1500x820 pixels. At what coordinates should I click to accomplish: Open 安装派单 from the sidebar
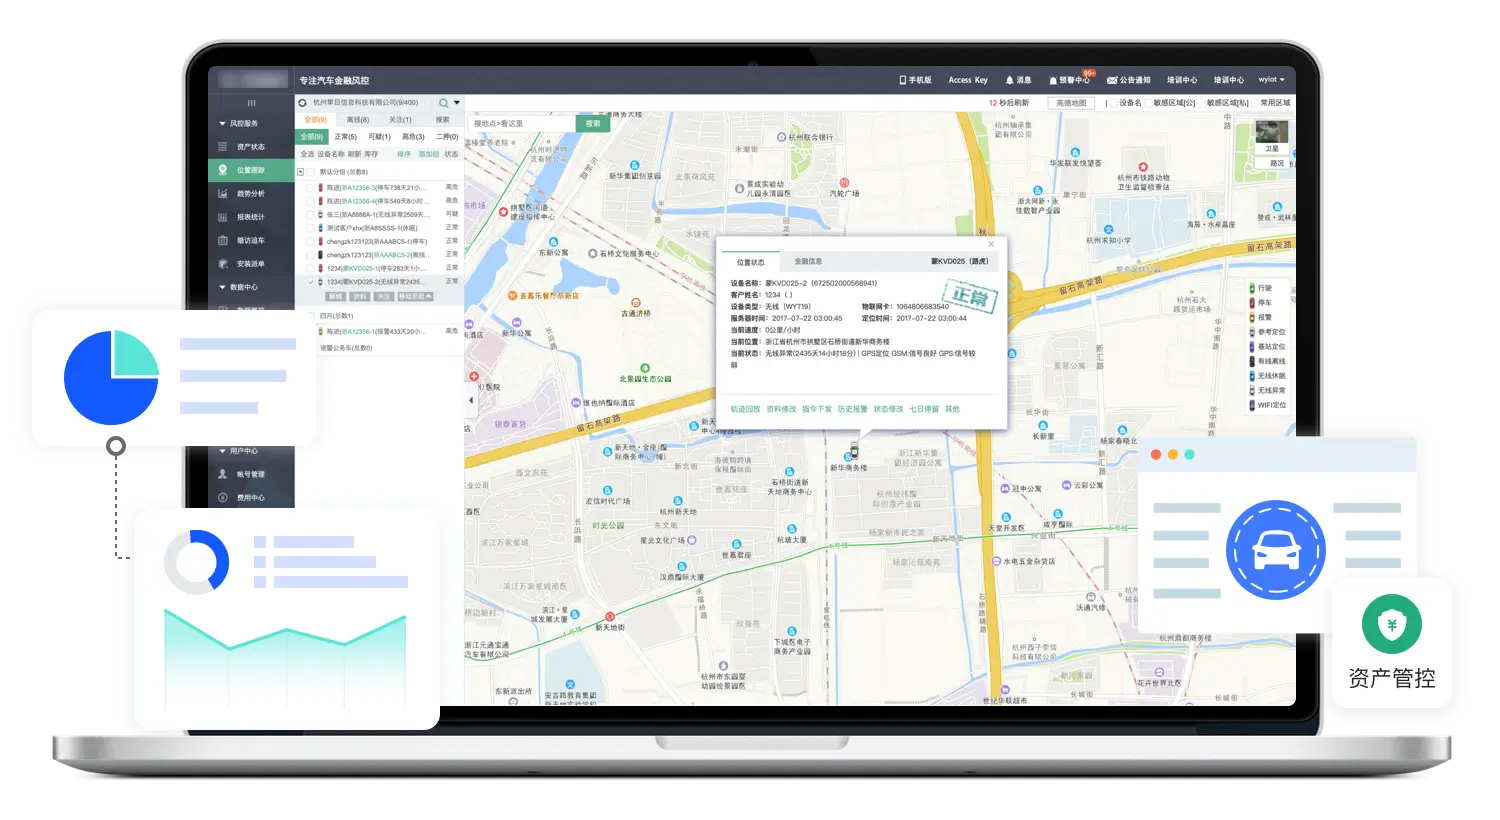(x=250, y=264)
